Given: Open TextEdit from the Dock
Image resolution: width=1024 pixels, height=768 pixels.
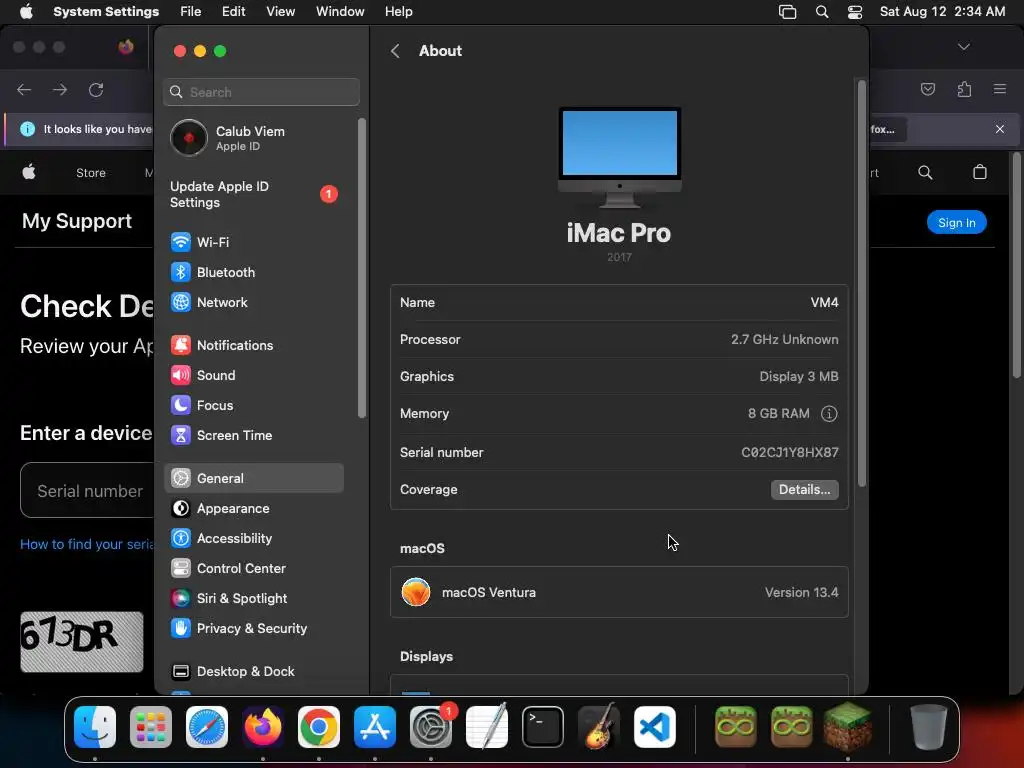Looking at the screenshot, I should tap(487, 727).
